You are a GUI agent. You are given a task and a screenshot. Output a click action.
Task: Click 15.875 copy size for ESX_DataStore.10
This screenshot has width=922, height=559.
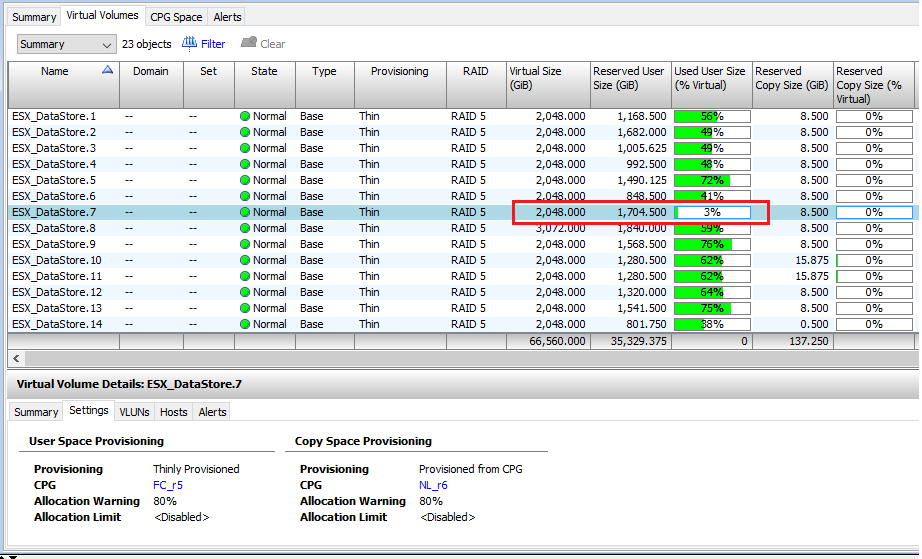pyautogui.click(x=811, y=260)
